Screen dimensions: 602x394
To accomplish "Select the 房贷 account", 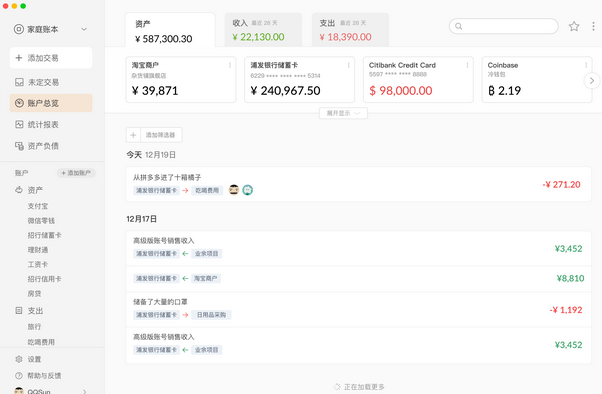I will coord(34,293).
